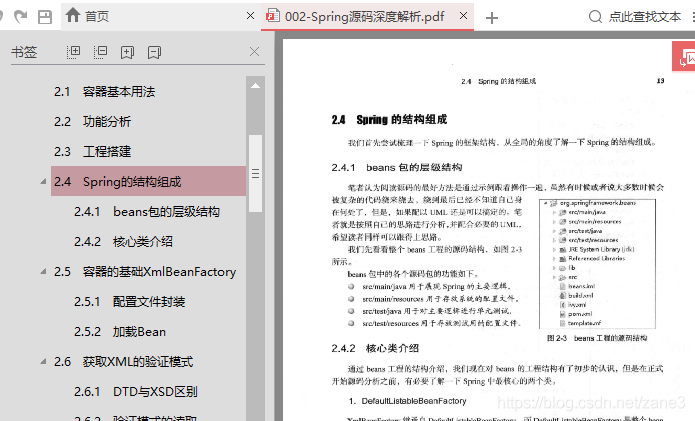Click the bookmark panel scrollbar thumb
The image size is (695, 421).
(x=255, y=173)
